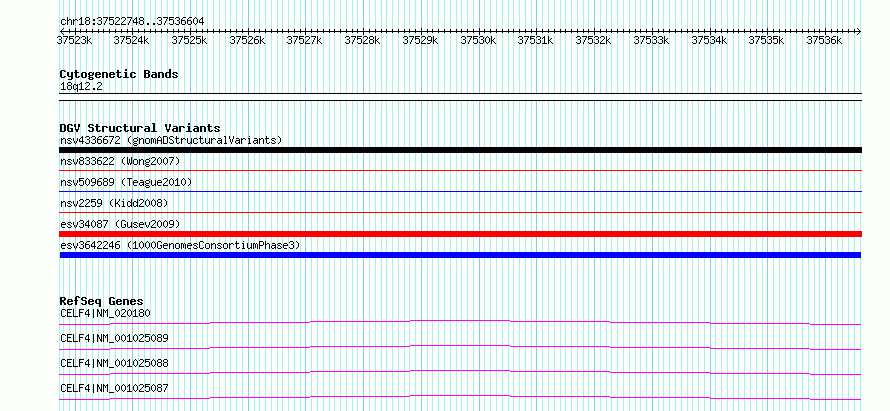
Task: Click the 37534k ruler tick label
Action: point(710,40)
